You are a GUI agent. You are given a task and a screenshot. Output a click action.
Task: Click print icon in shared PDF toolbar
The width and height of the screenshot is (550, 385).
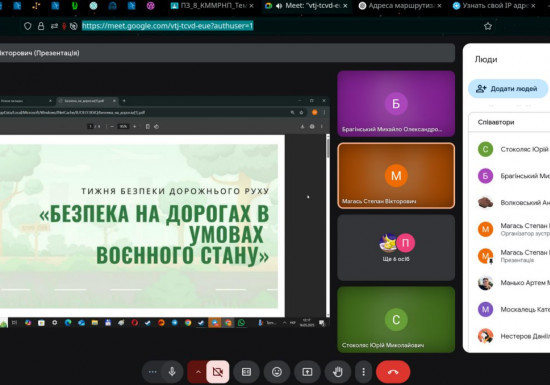pos(312,127)
